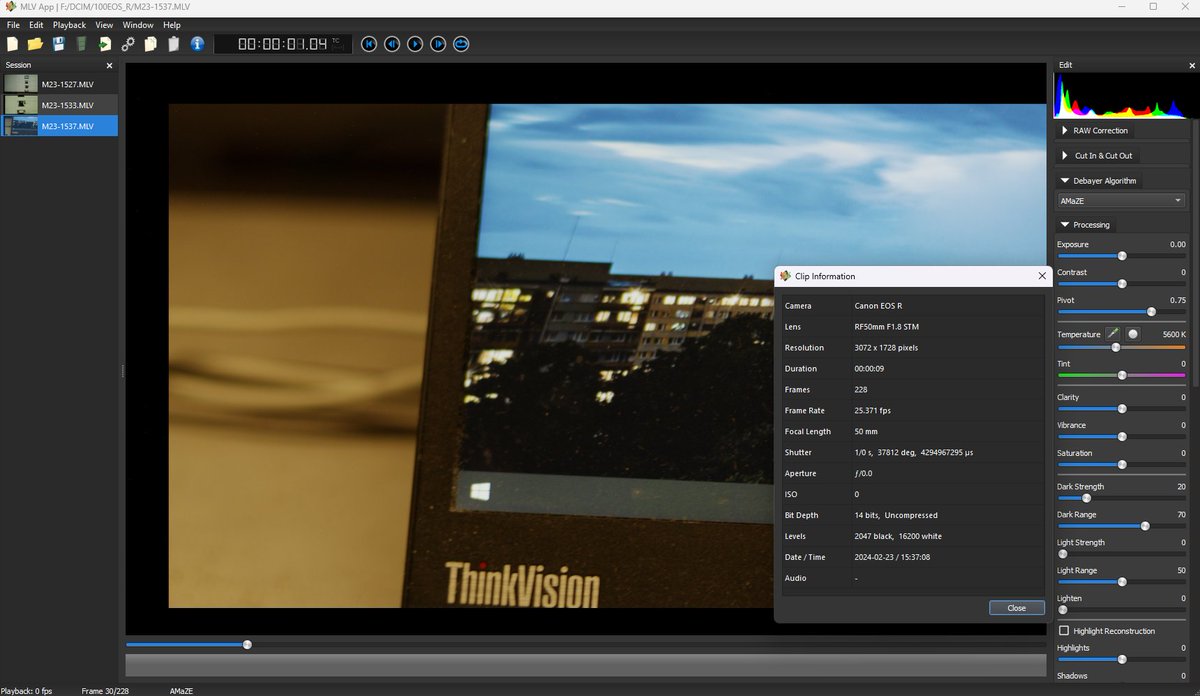This screenshot has height=696, width=1200.
Task: Toggle loop playback button
Action: [x=461, y=44]
